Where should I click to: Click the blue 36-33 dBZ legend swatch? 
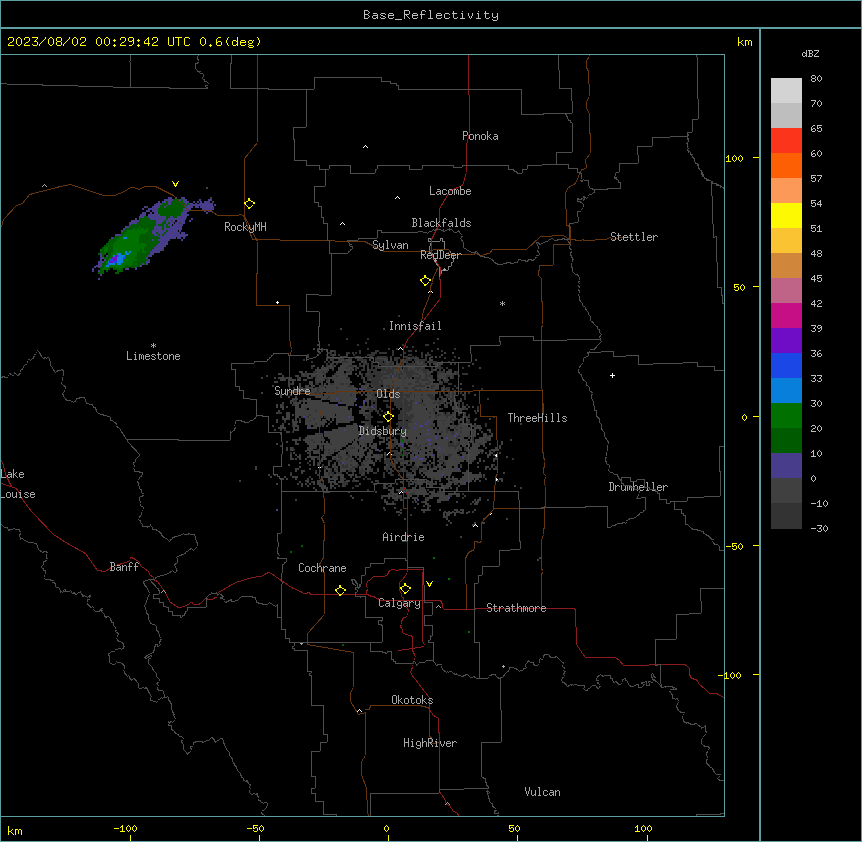coord(786,365)
